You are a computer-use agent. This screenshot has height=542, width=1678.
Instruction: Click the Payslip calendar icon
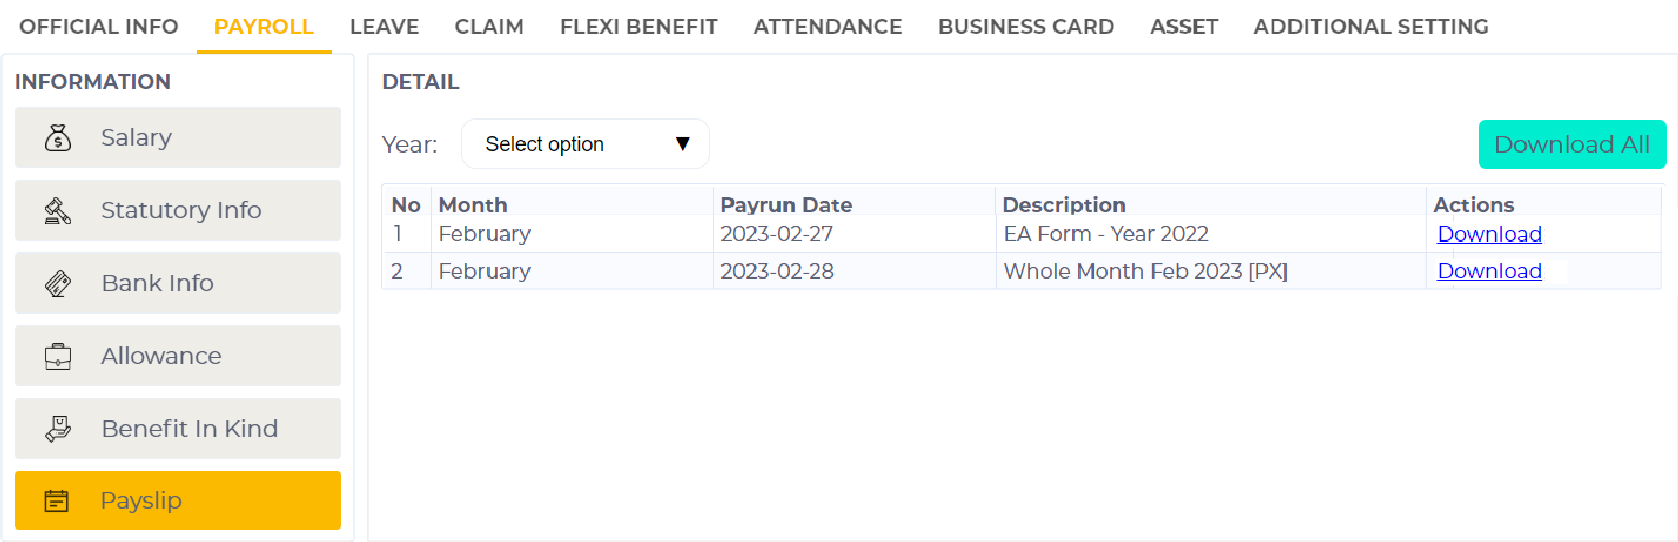(57, 501)
